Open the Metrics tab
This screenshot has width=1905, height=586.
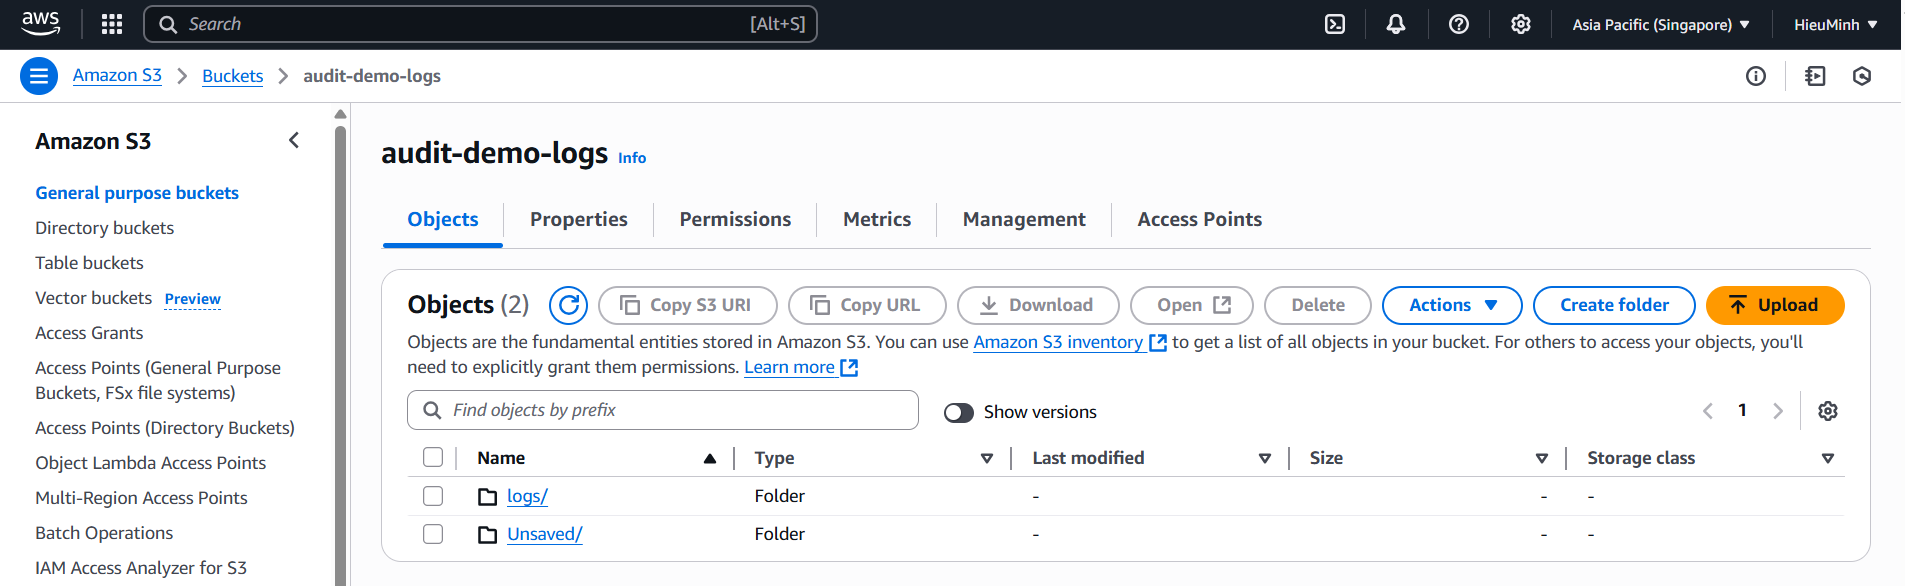(x=877, y=219)
